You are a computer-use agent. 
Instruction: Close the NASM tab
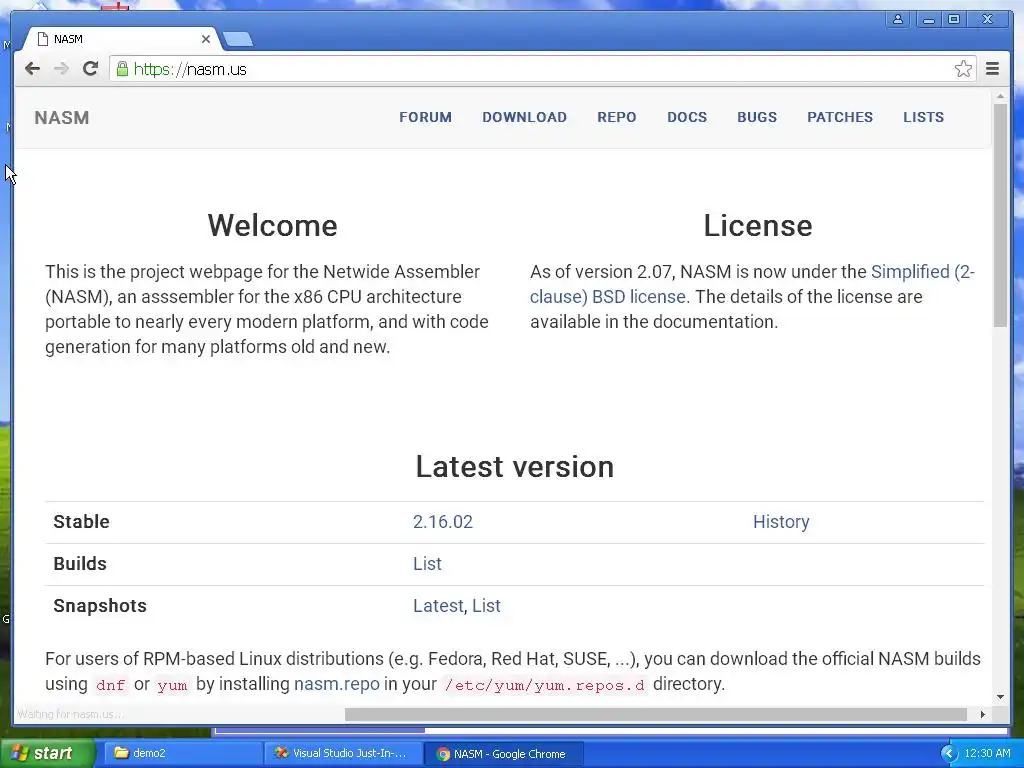point(206,39)
